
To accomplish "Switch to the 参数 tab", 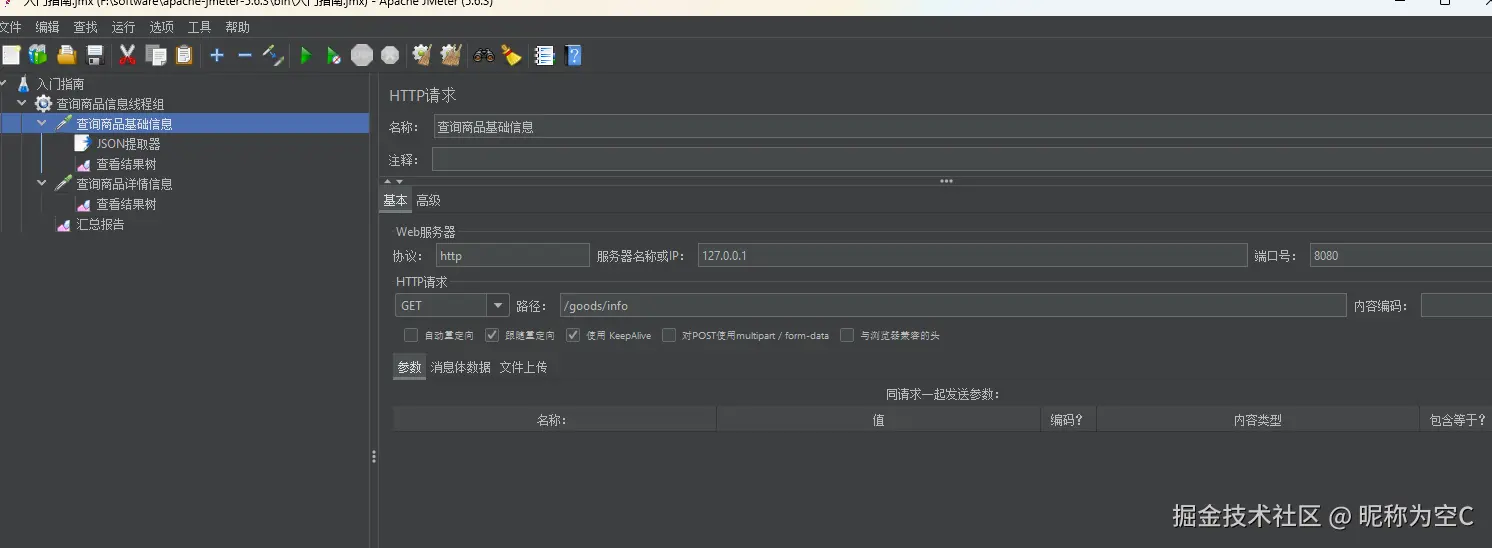I will [x=409, y=367].
